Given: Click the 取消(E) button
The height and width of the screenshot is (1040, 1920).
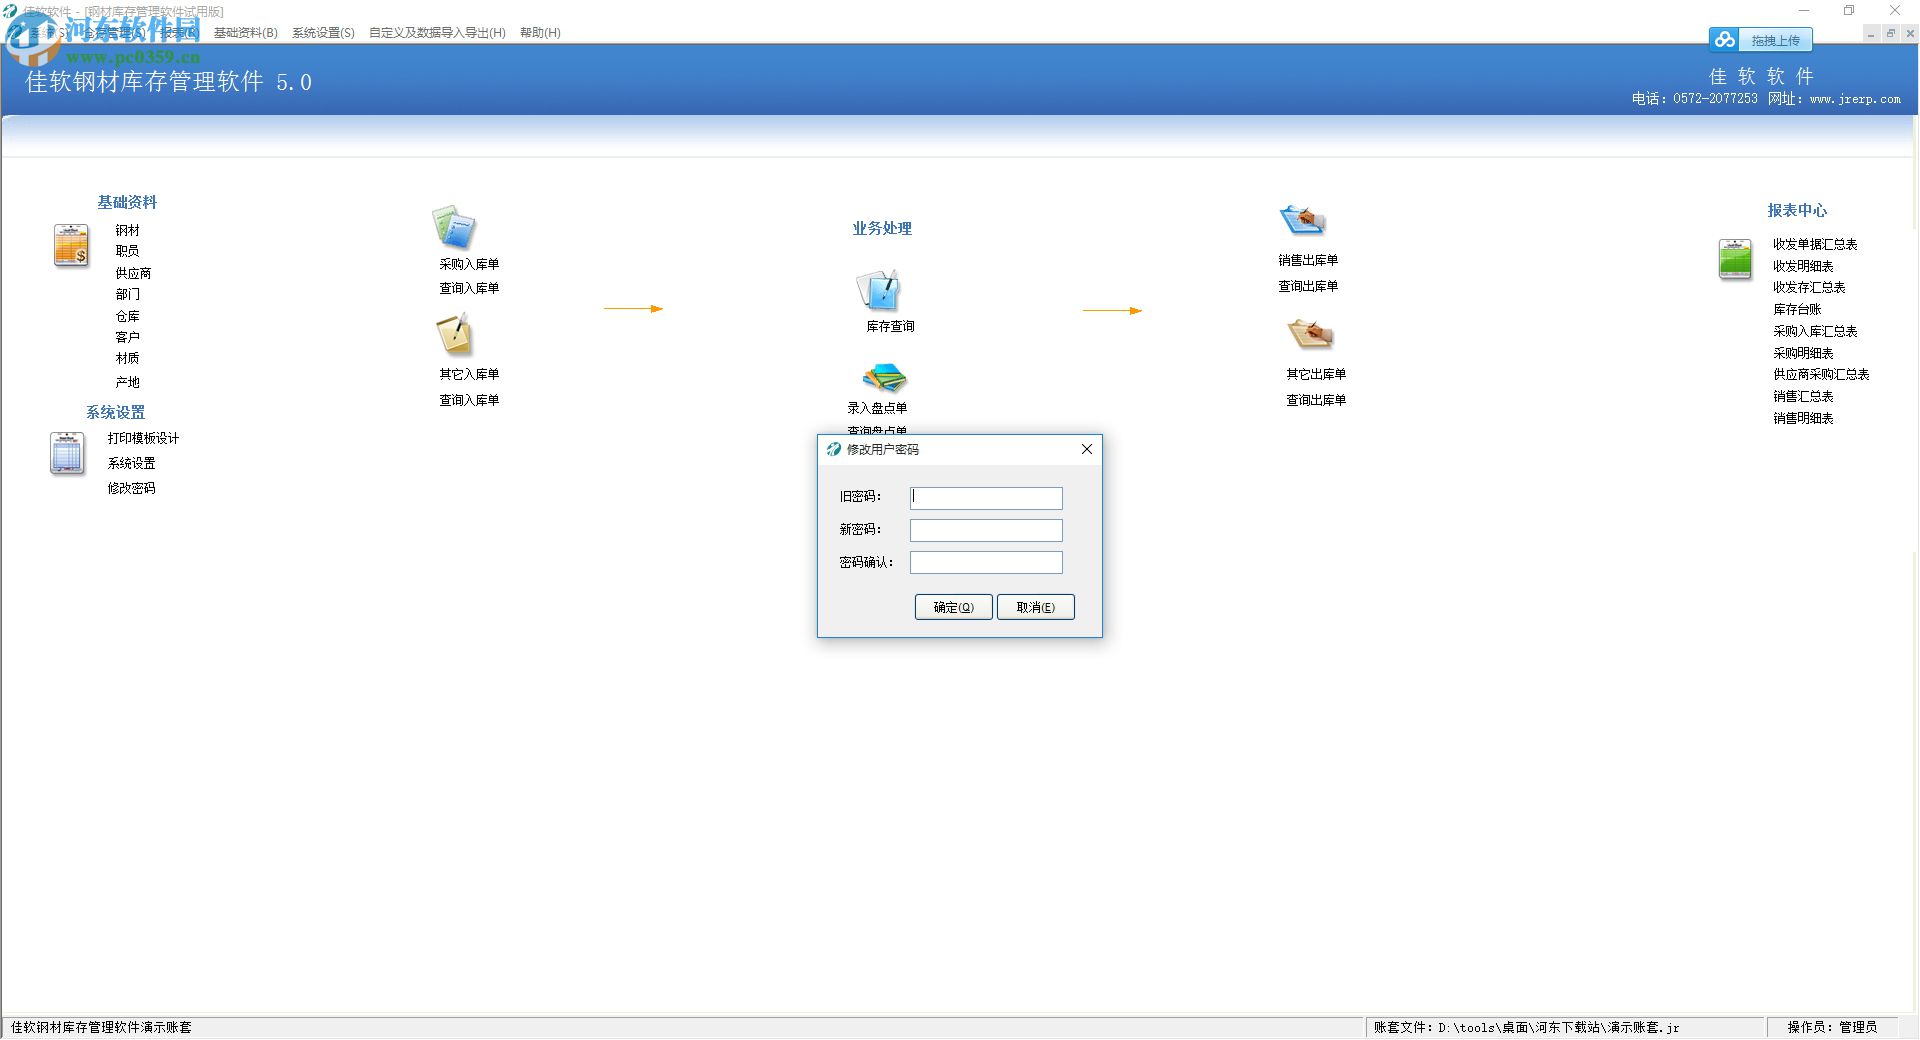Looking at the screenshot, I should [x=1035, y=607].
